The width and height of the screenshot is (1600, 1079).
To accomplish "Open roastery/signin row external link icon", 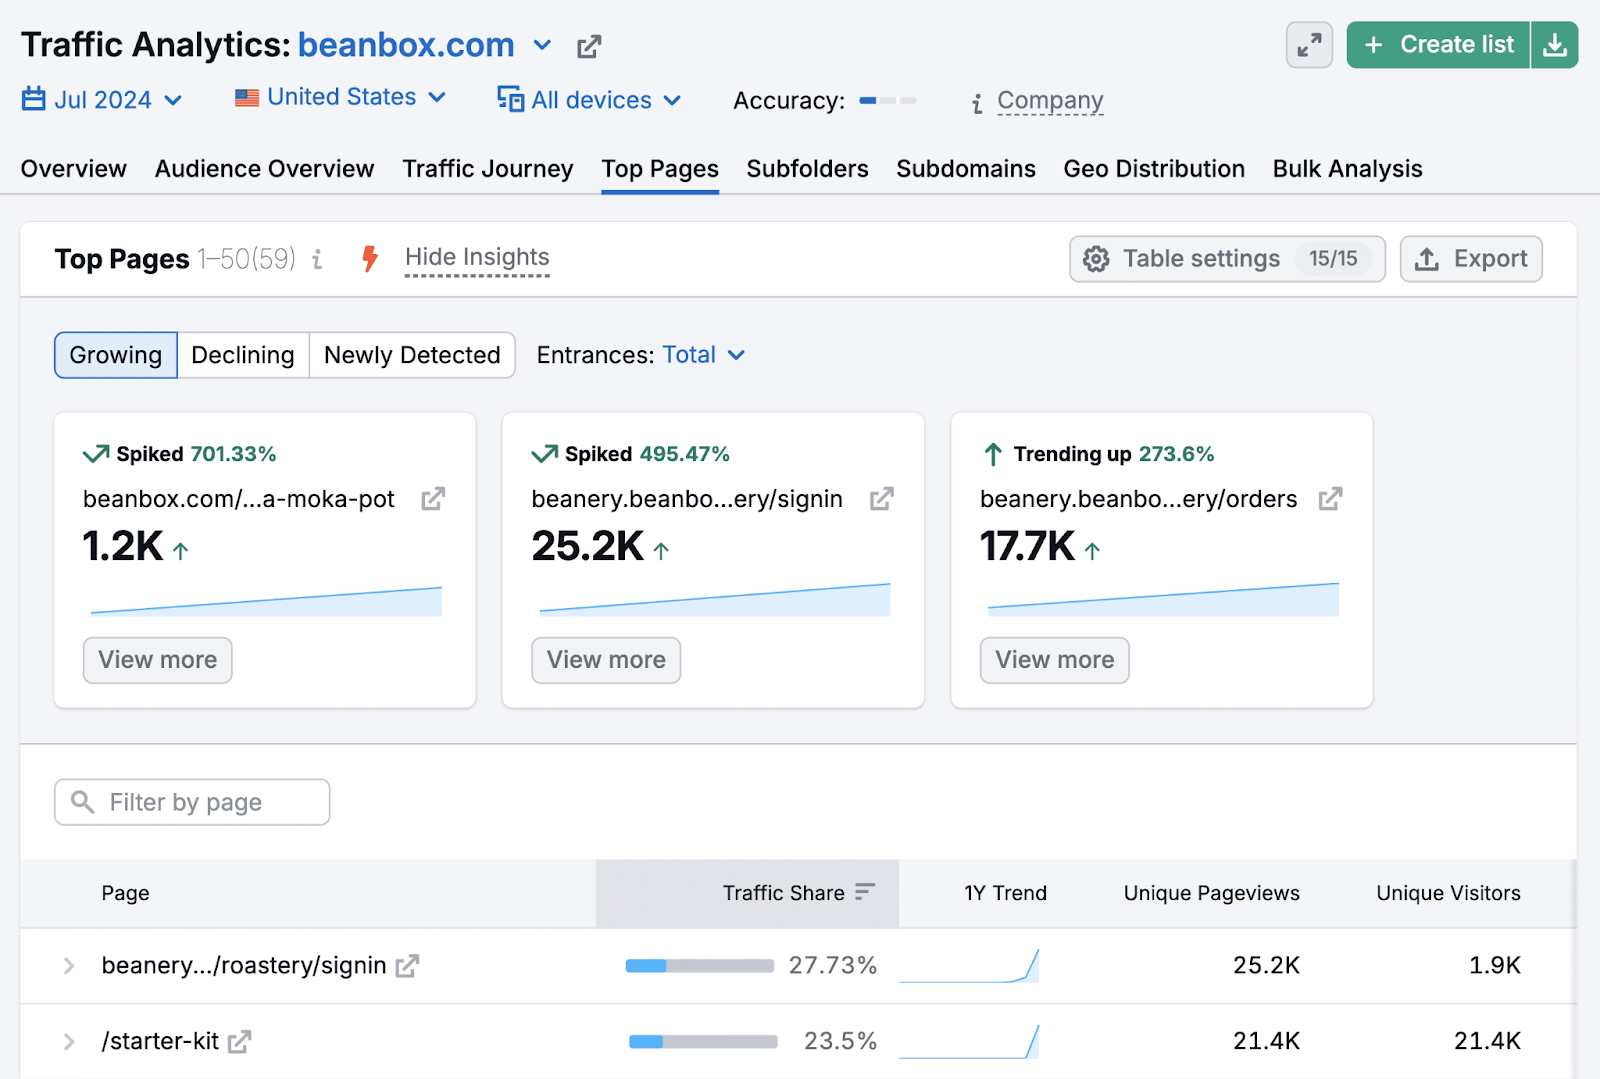I will coord(407,966).
